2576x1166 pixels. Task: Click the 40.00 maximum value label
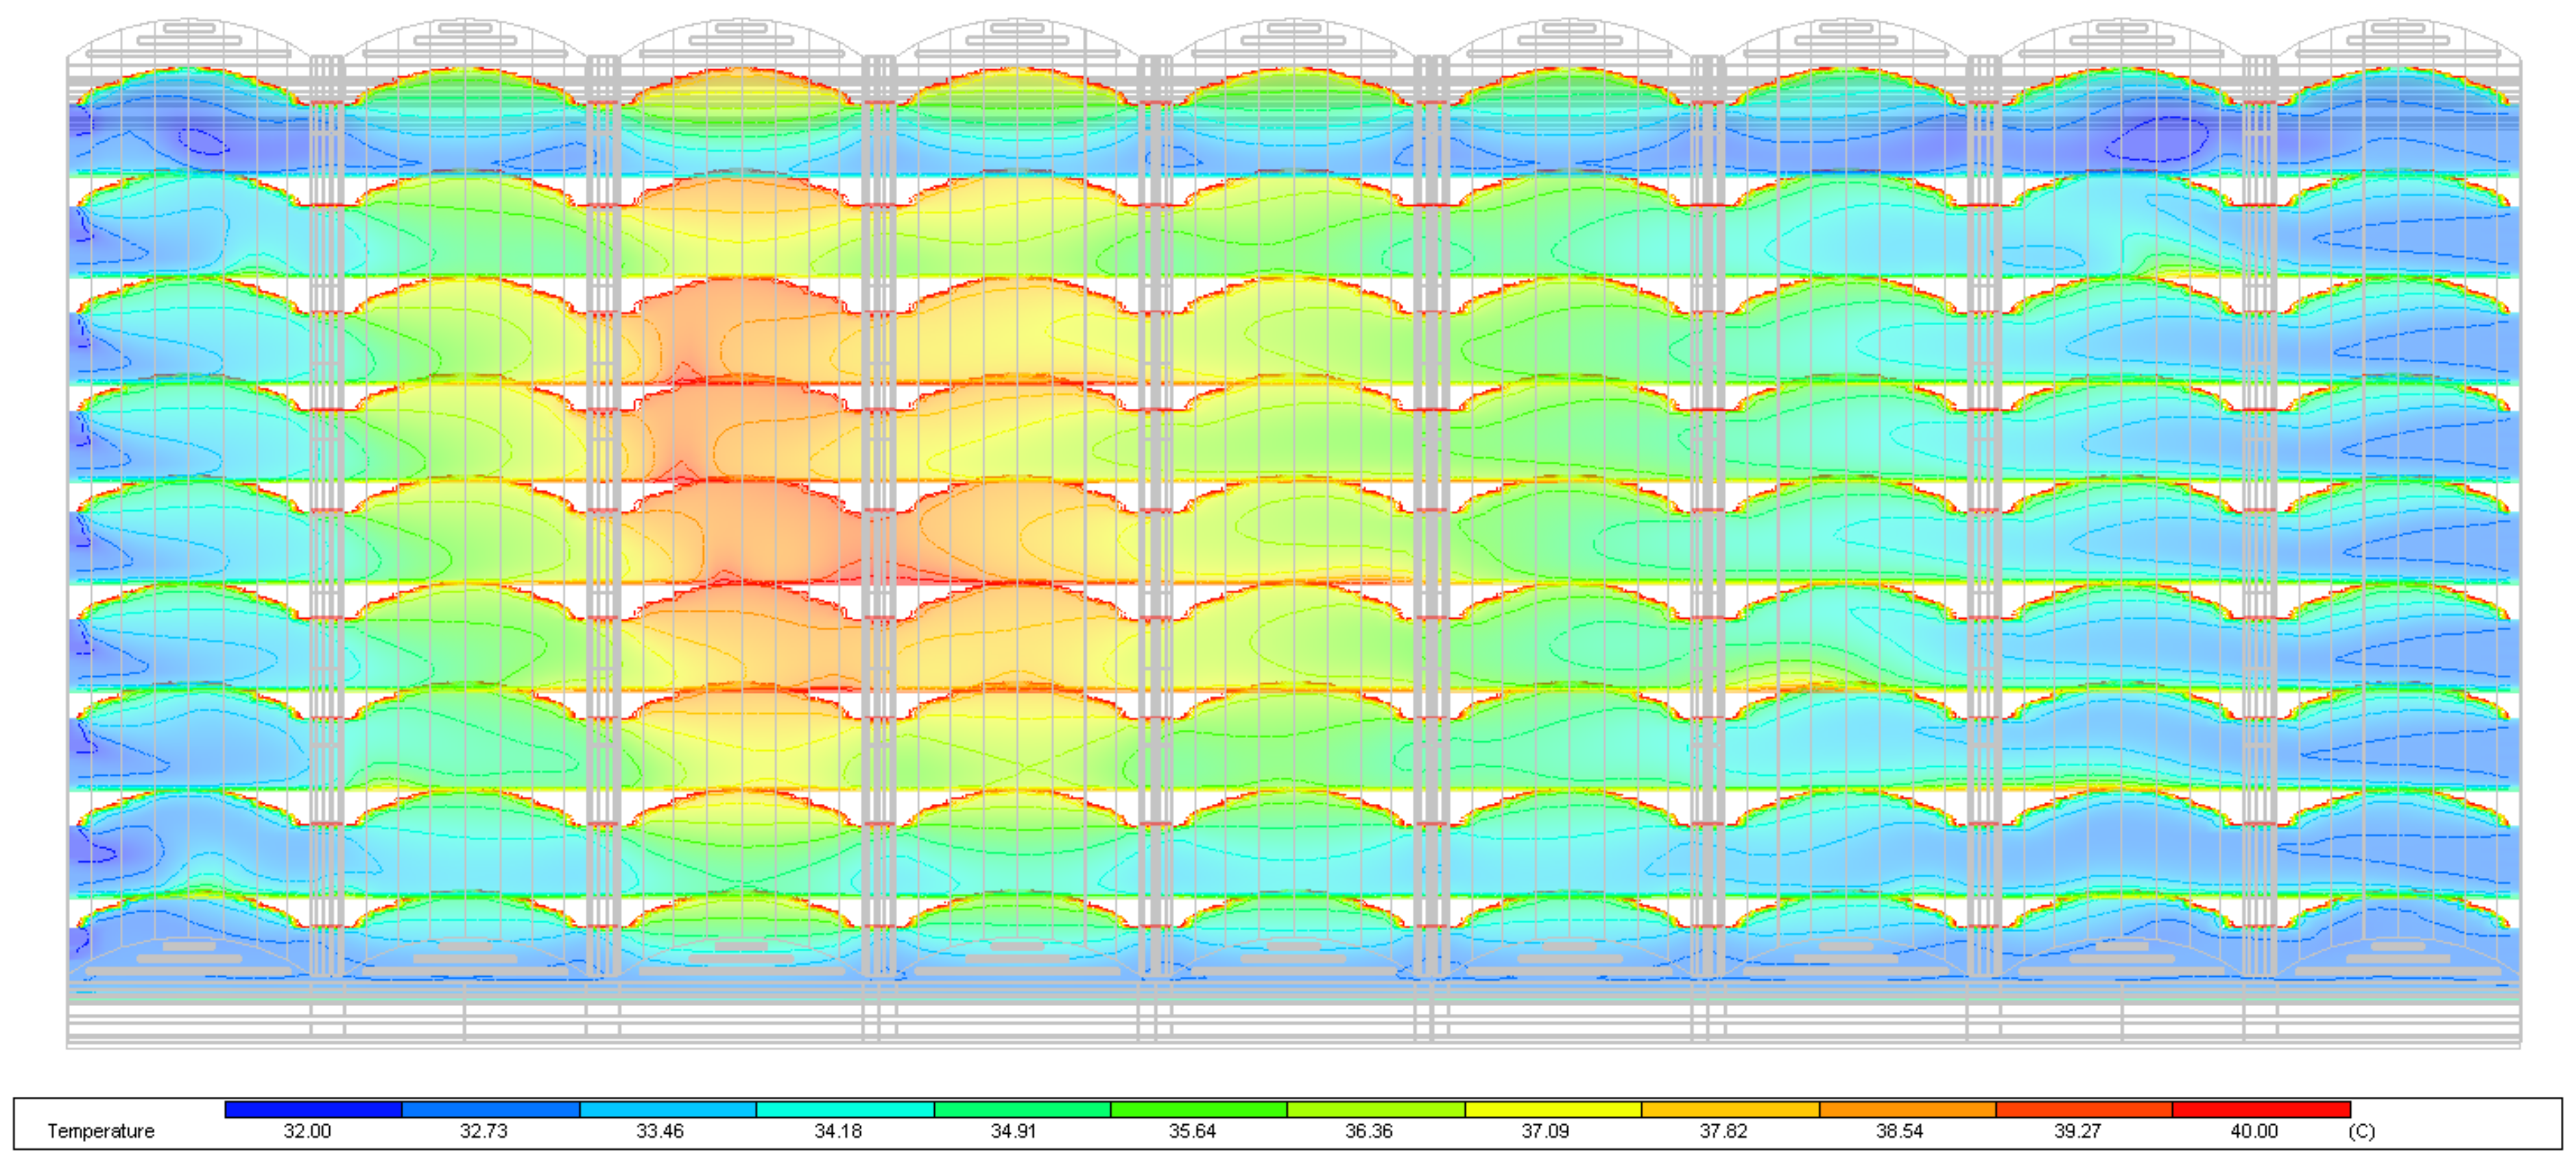[x=2254, y=1131]
